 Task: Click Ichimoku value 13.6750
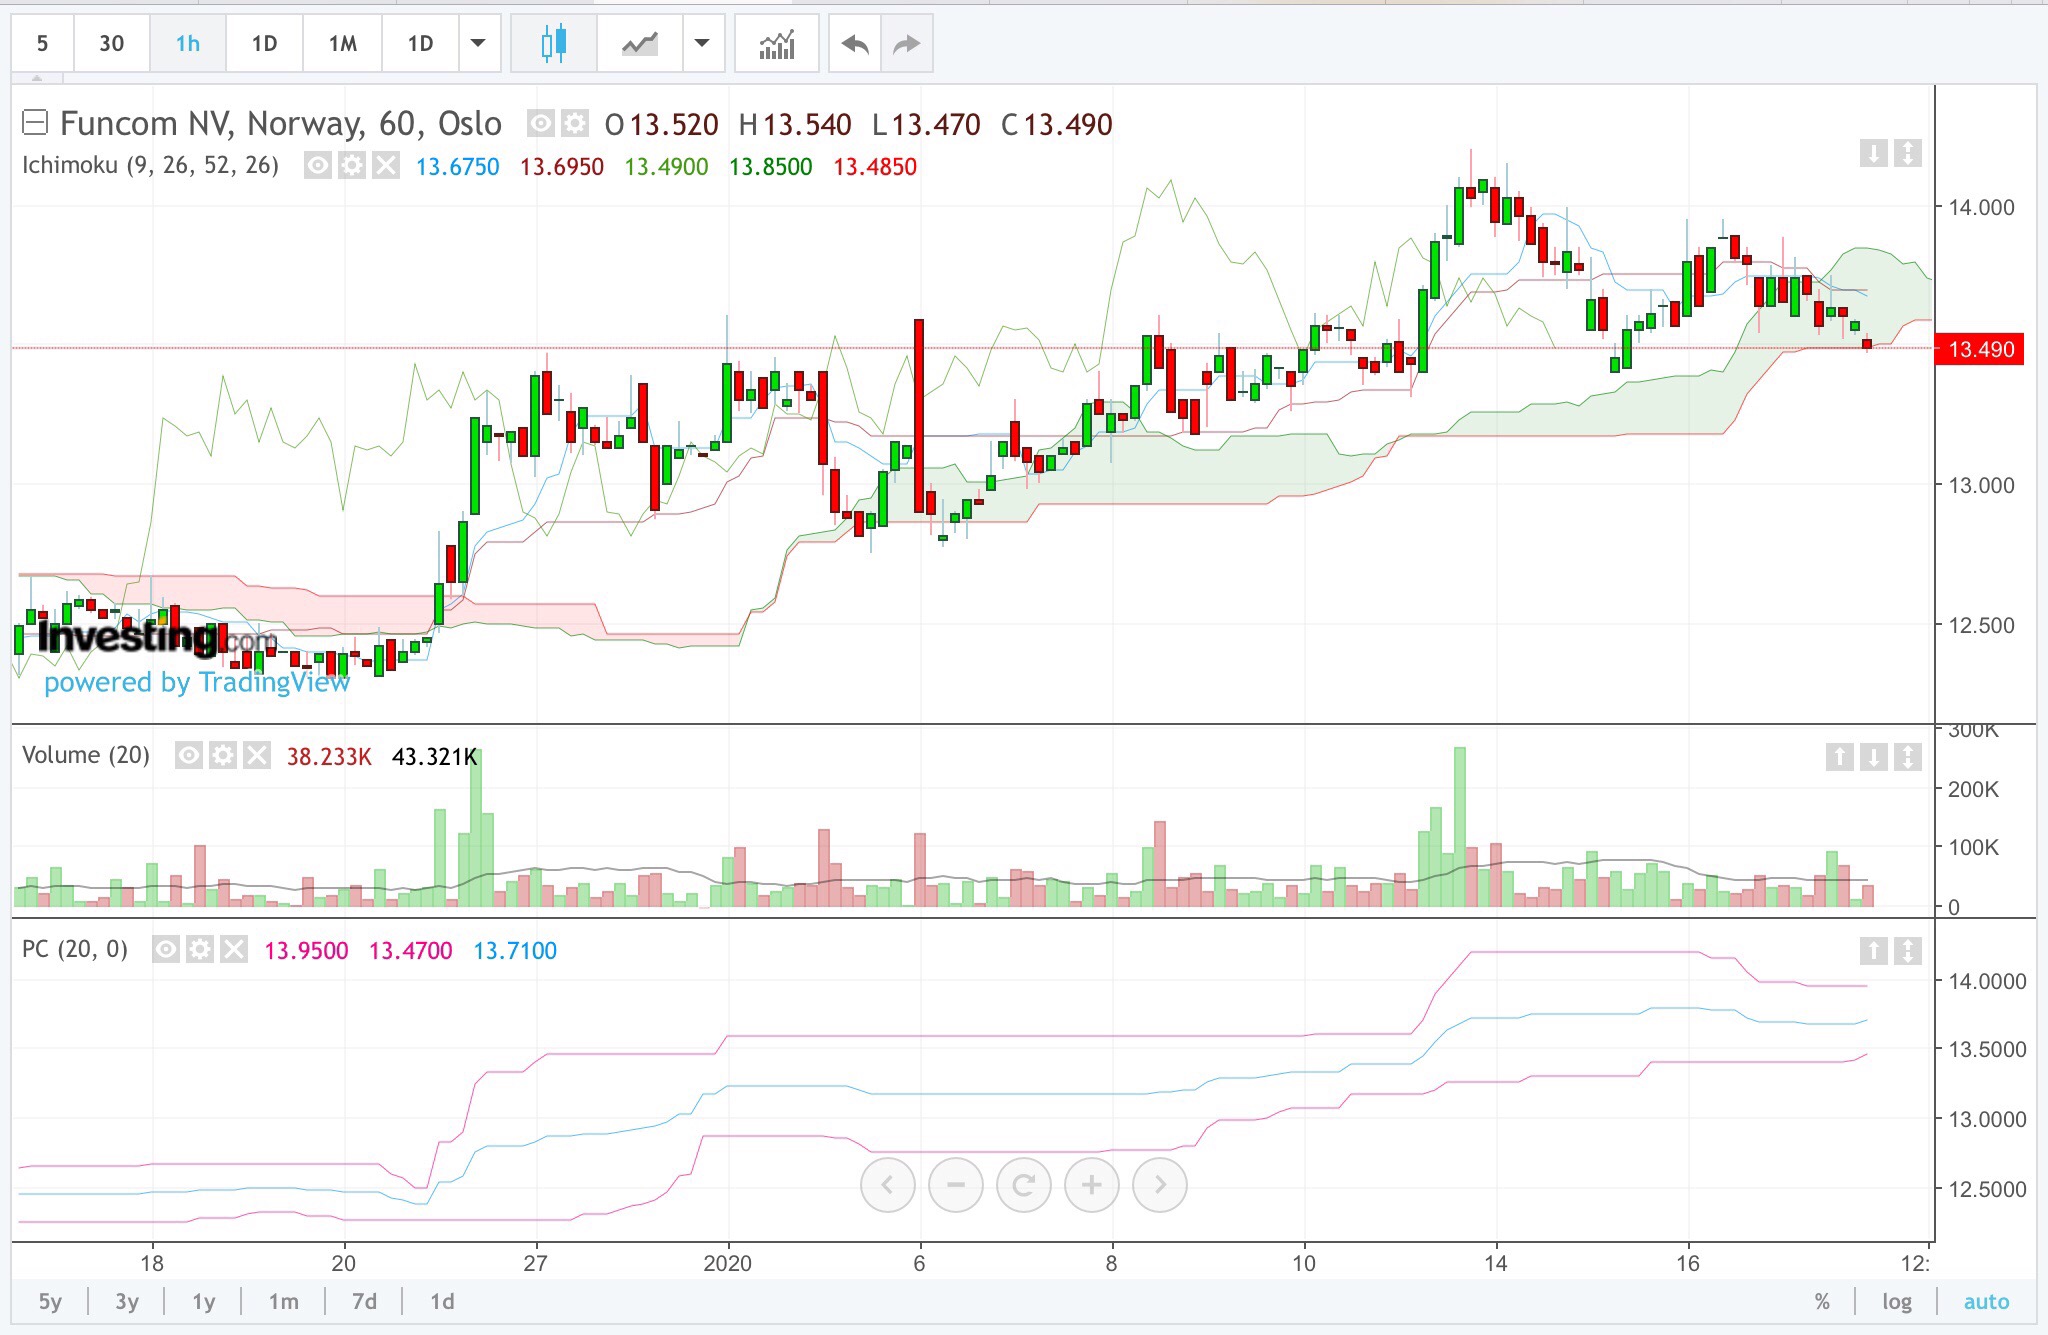tap(457, 166)
